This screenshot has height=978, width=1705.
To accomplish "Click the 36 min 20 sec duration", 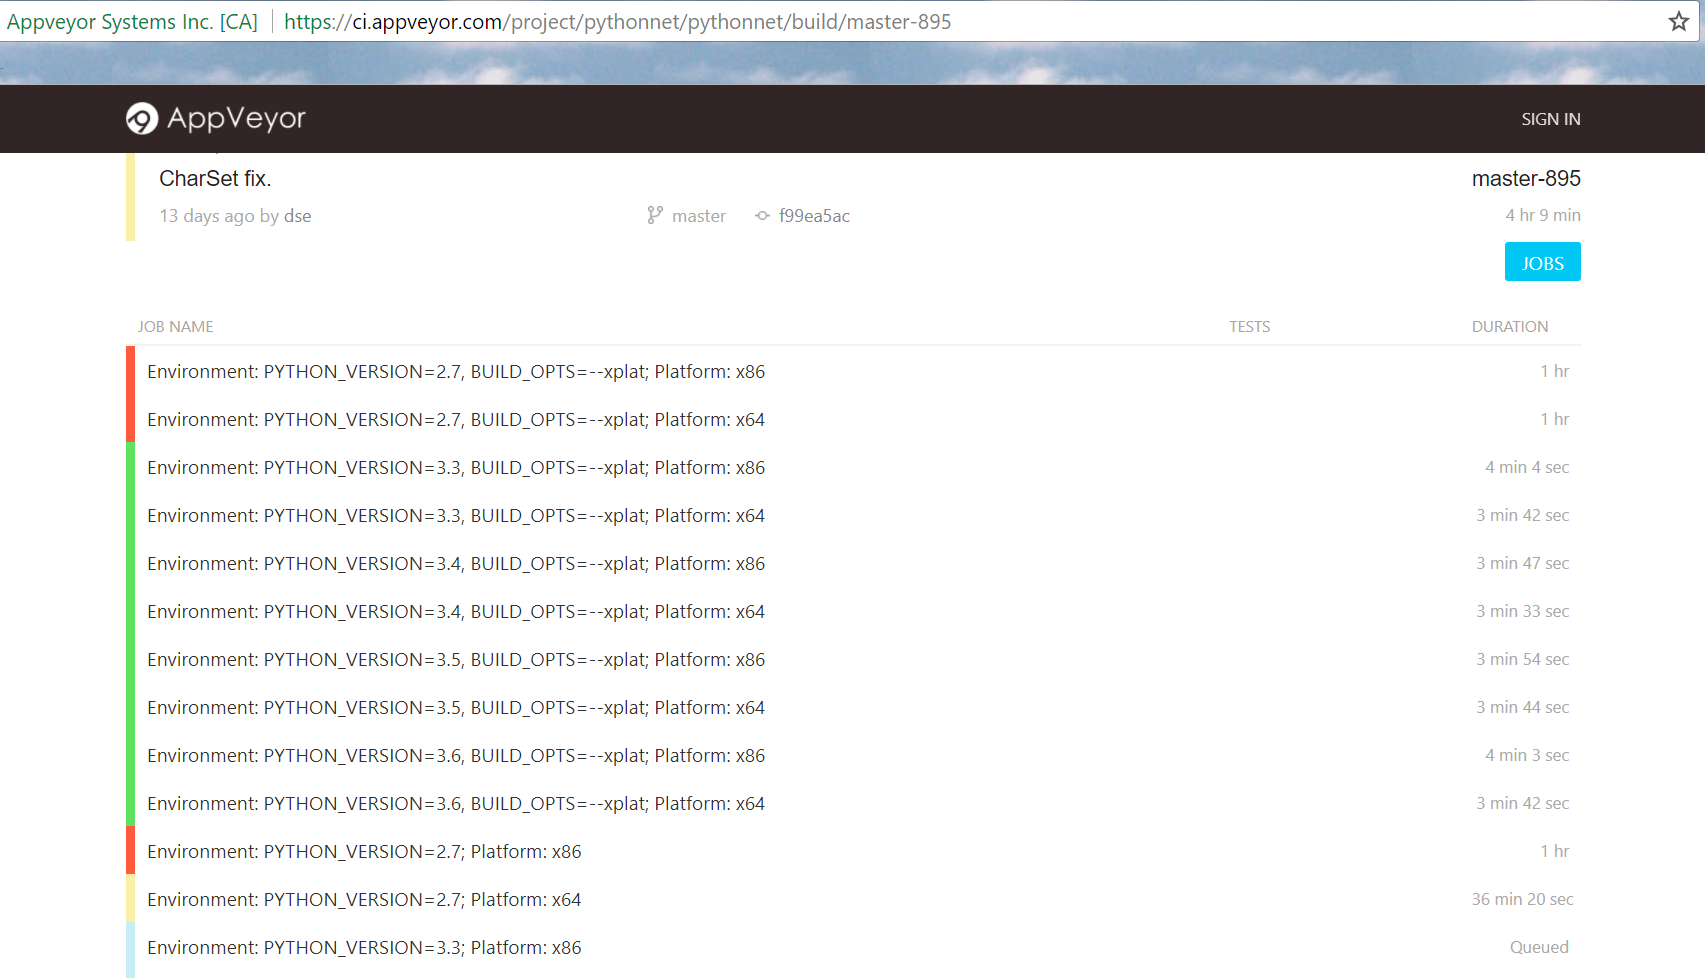I will pyautogui.click(x=1522, y=899).
